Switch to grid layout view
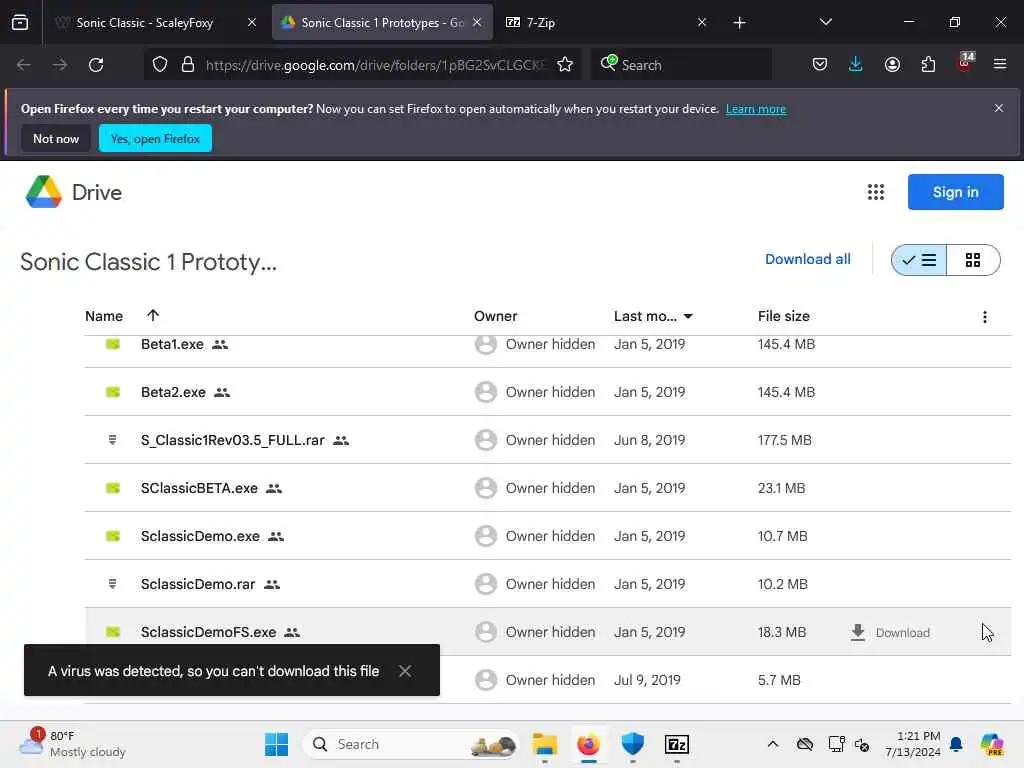1024x768 pixels. pyautogui.click(x=973, y=260)
